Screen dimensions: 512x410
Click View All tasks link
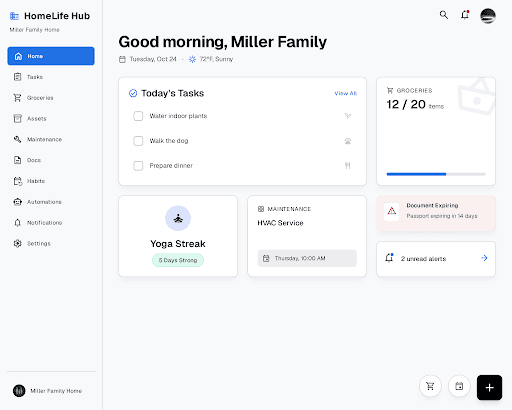[x=346, y=93]
